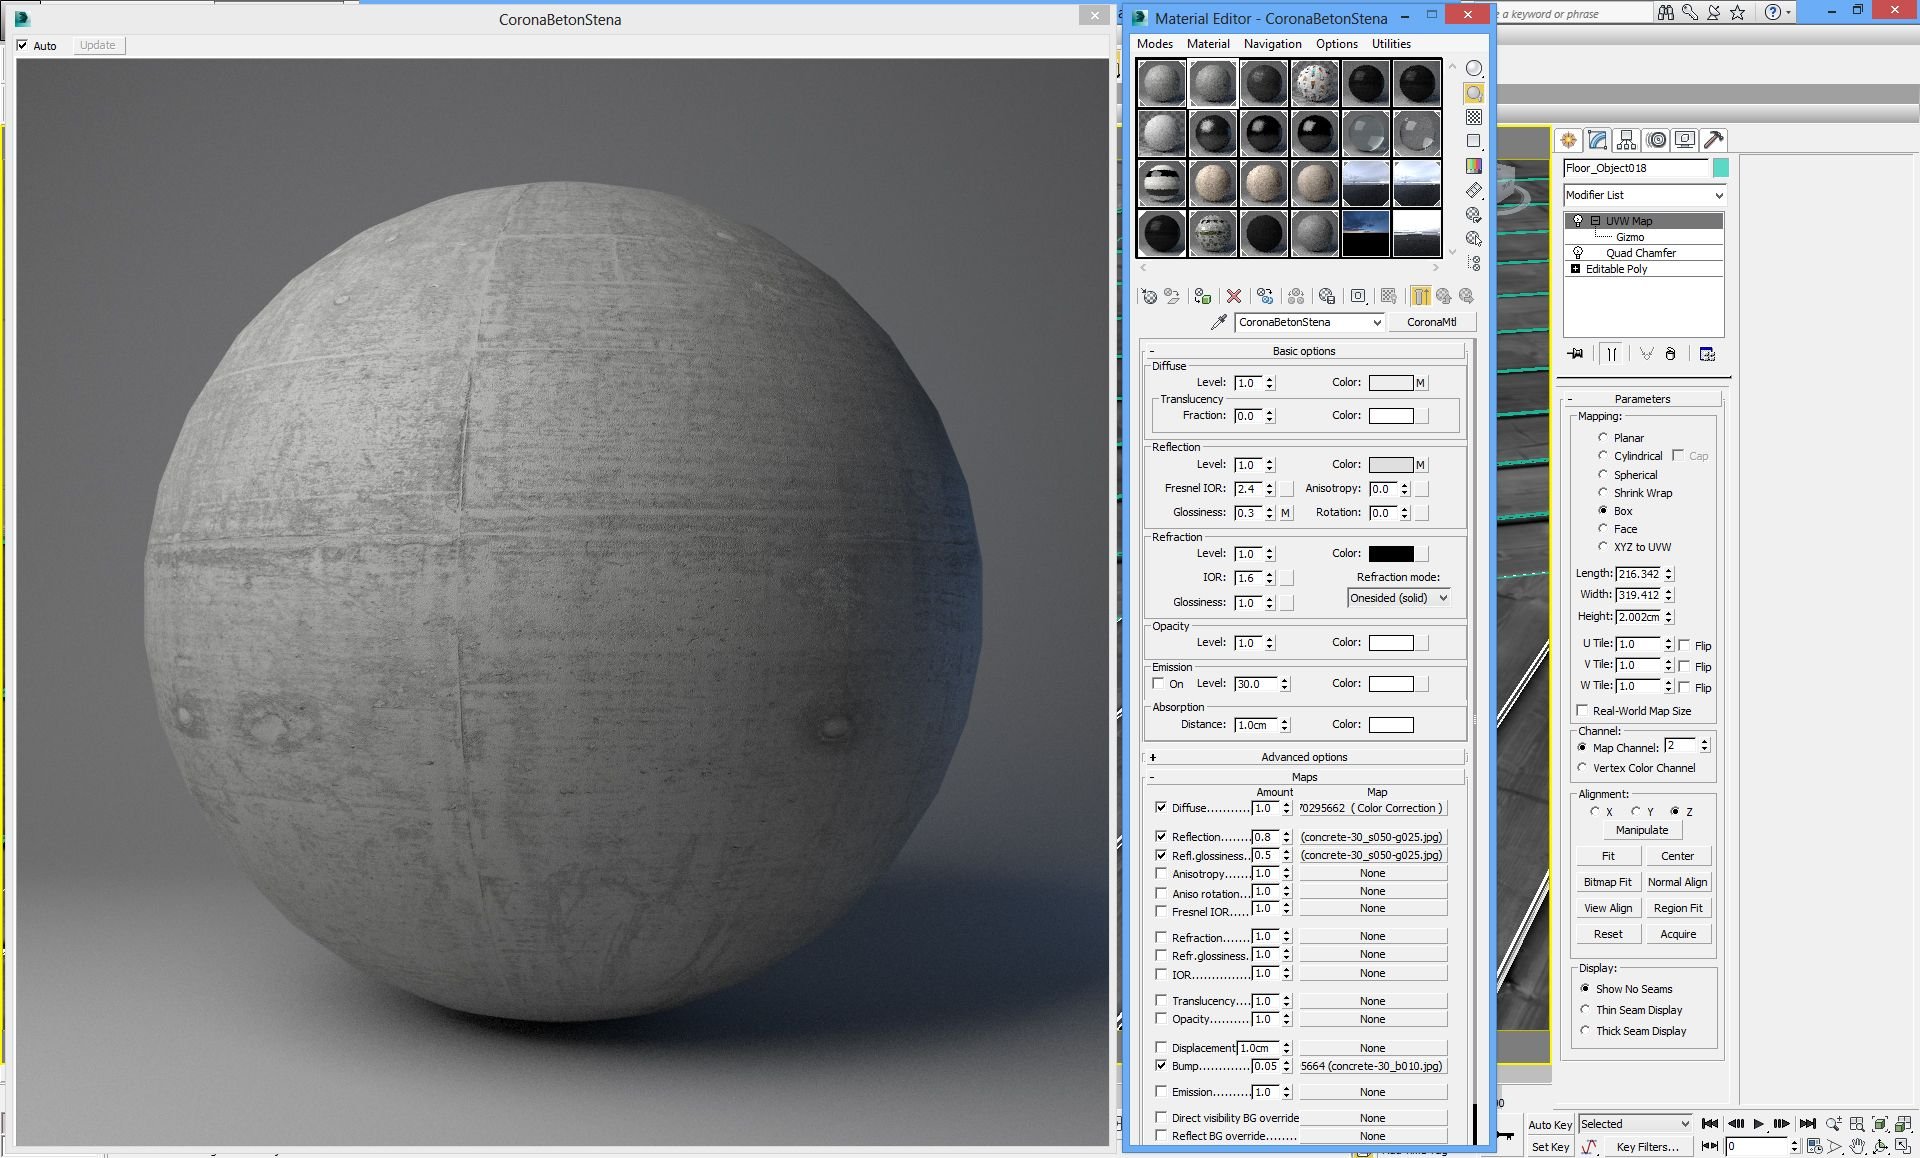Click the Put to Library icon
This screenshot has height=1158, width=1920.
click(x=1327, y=296)
